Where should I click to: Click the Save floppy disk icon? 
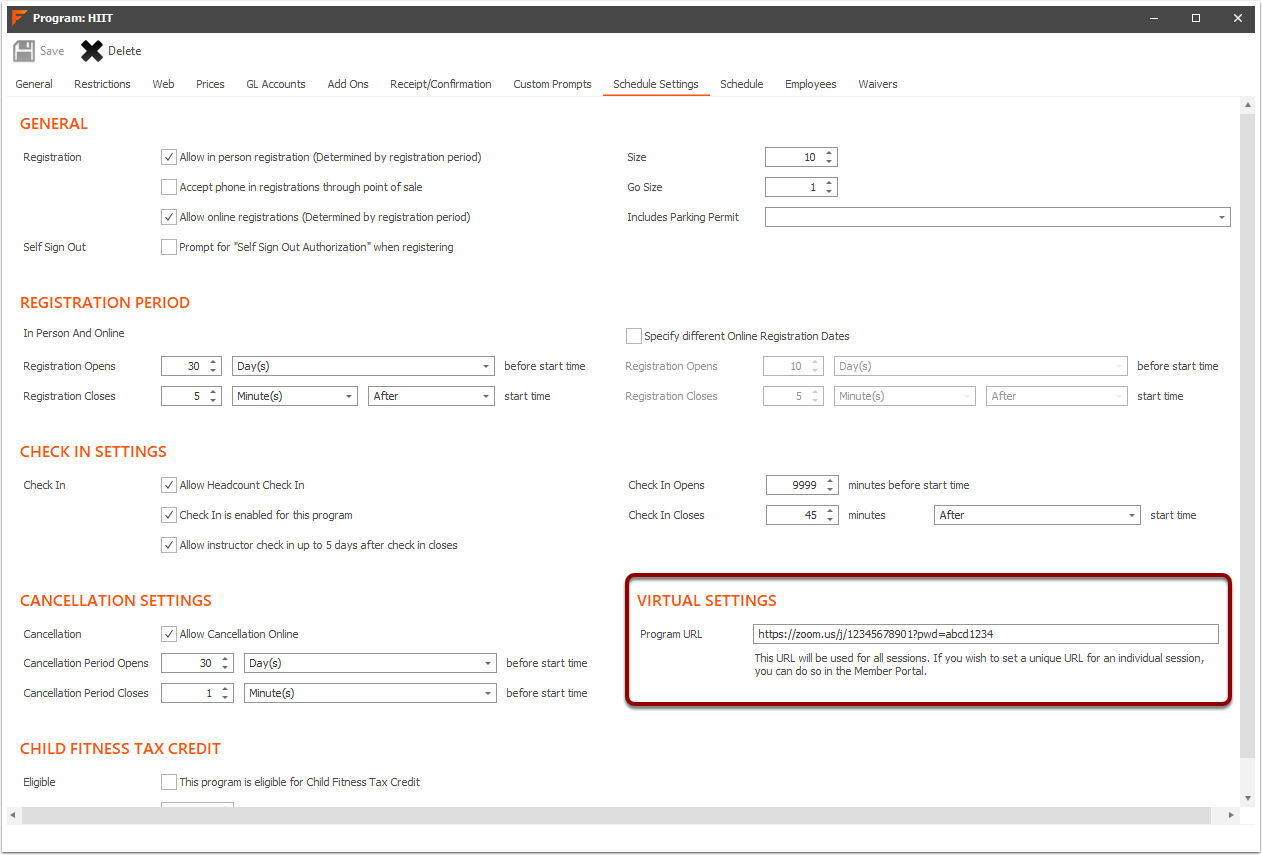click(24, 51)
